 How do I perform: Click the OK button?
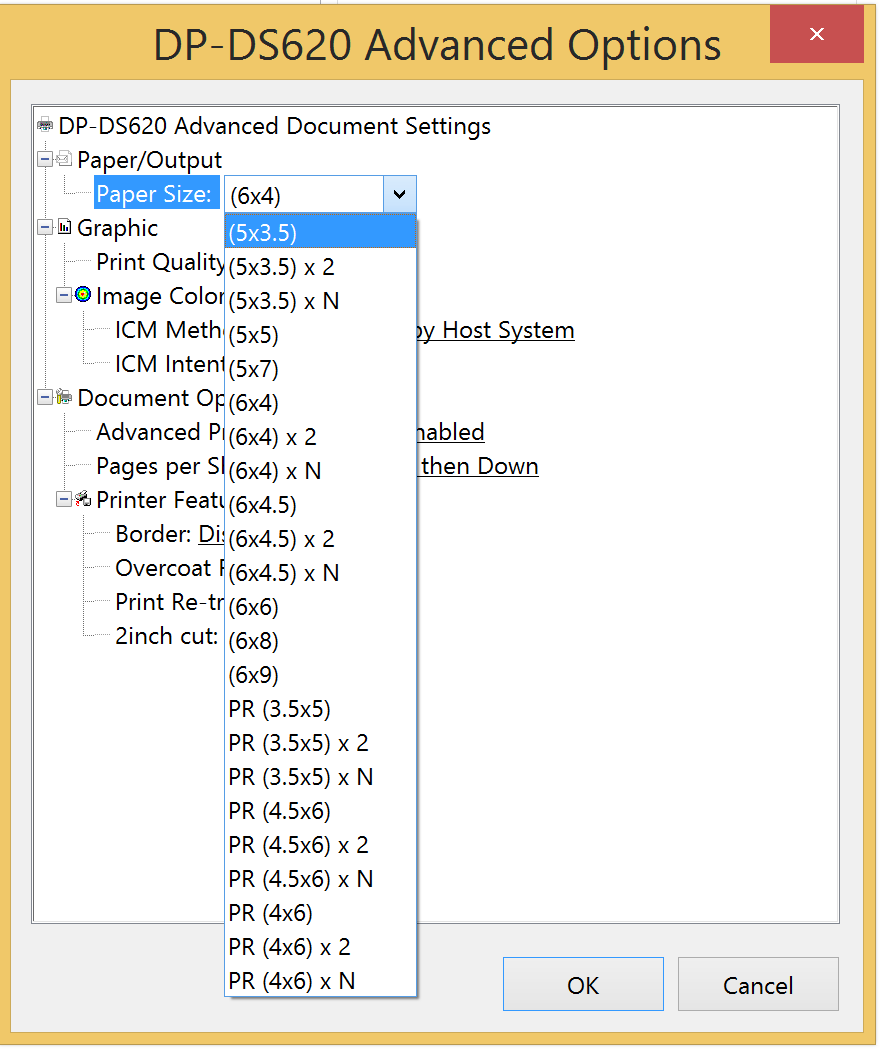point(583,984)
